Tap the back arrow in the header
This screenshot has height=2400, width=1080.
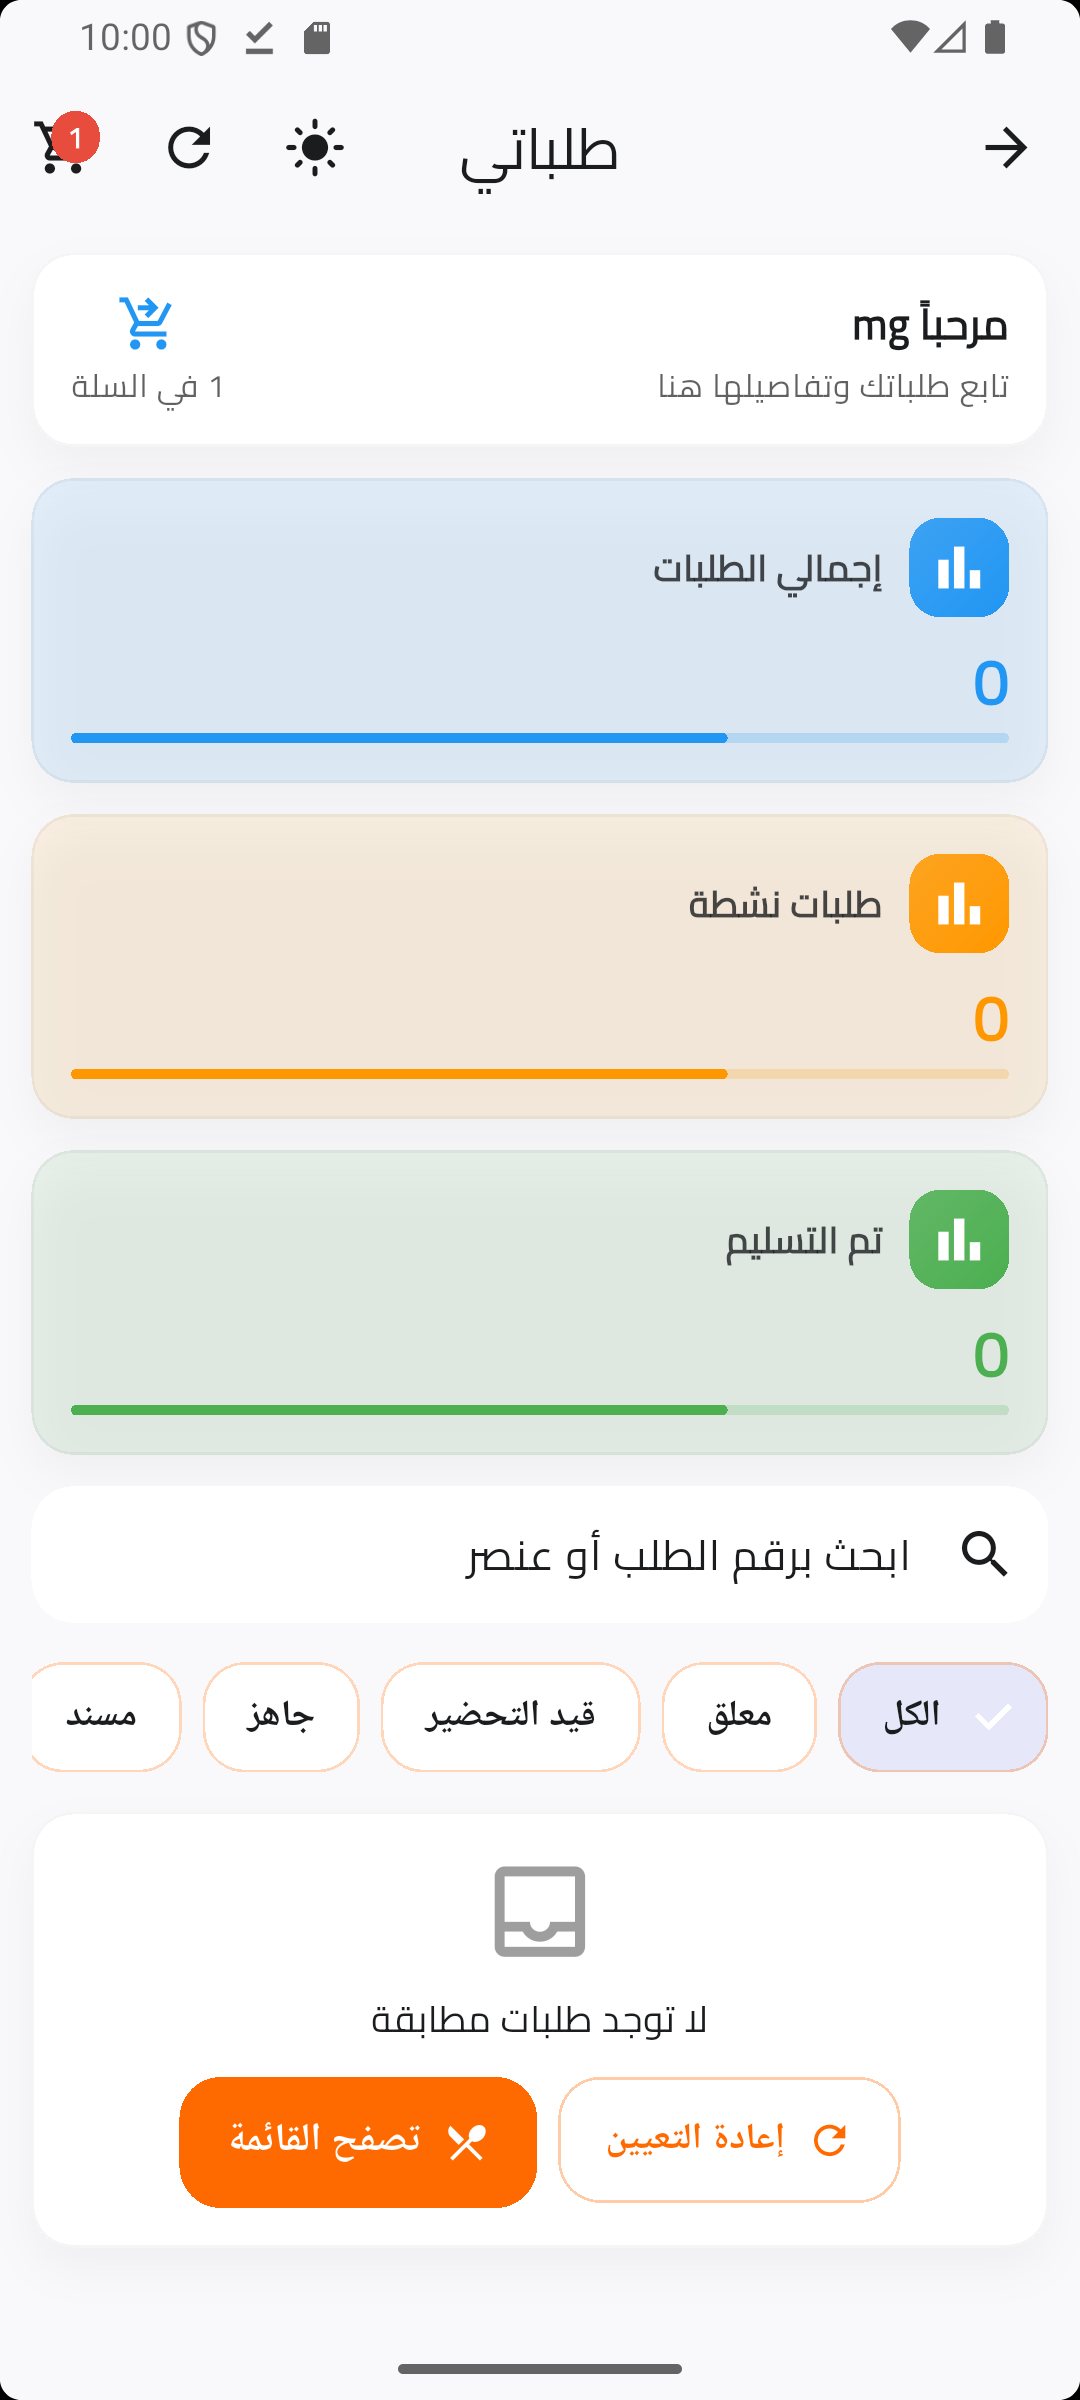[x=1005, y=148]
